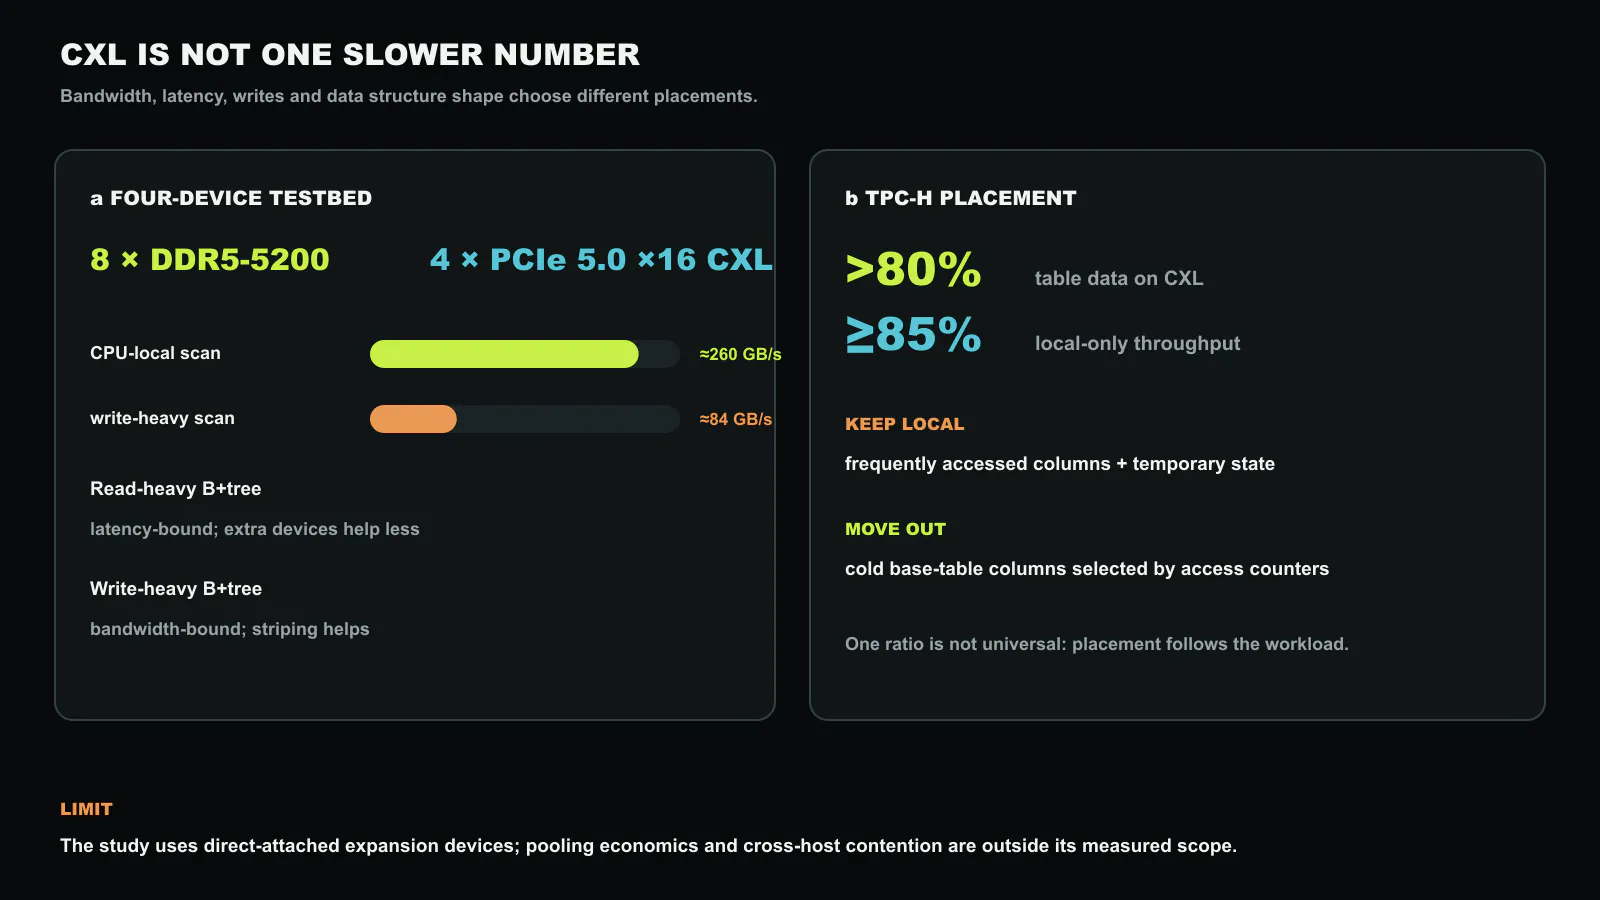Select the subtitle about bandwidth, latency, writes
This screenshot has height=900, width=1600.
tap(409, 96)
